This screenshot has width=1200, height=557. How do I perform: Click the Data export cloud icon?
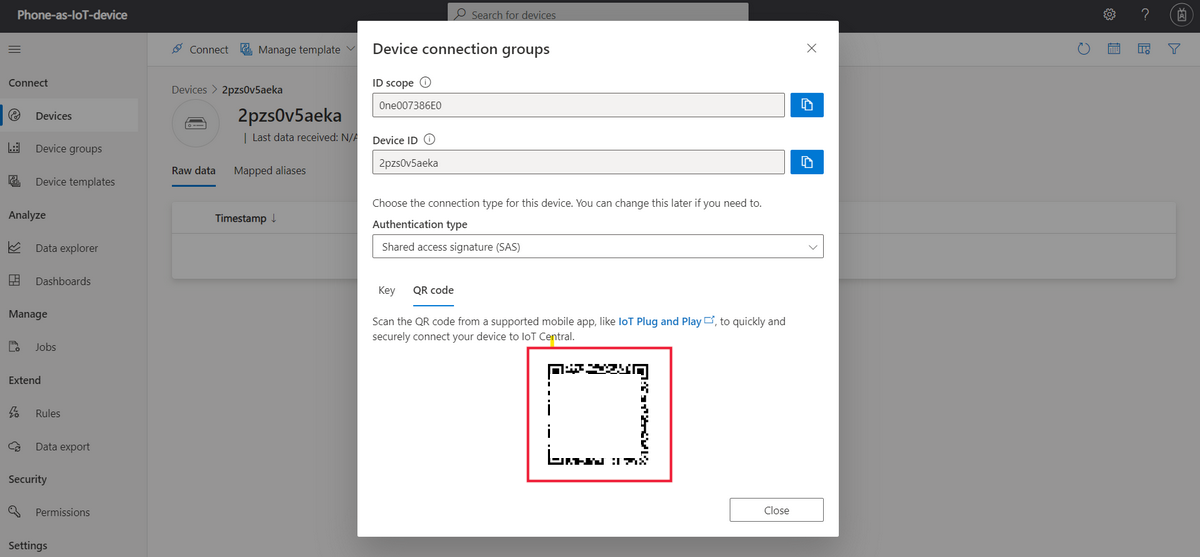click(15, 446)
